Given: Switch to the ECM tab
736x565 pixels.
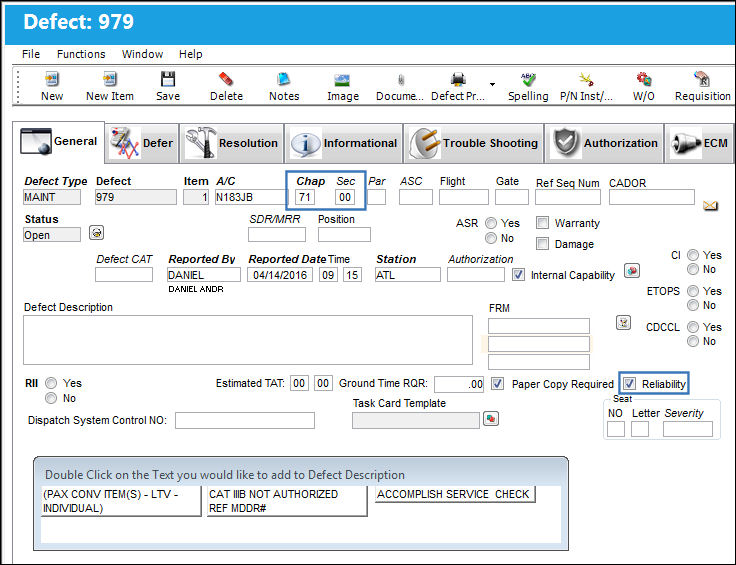Looking at the screenshot, I should click(x=699, y=143).
